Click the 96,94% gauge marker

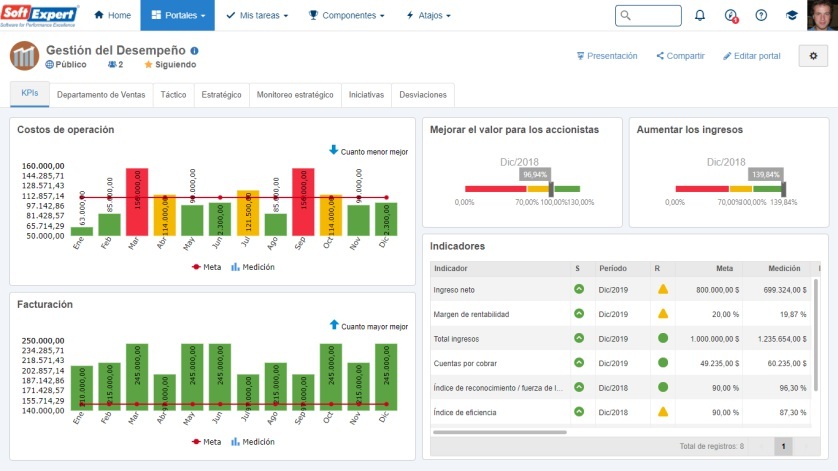pyautogui.click(x=549, y=187)
